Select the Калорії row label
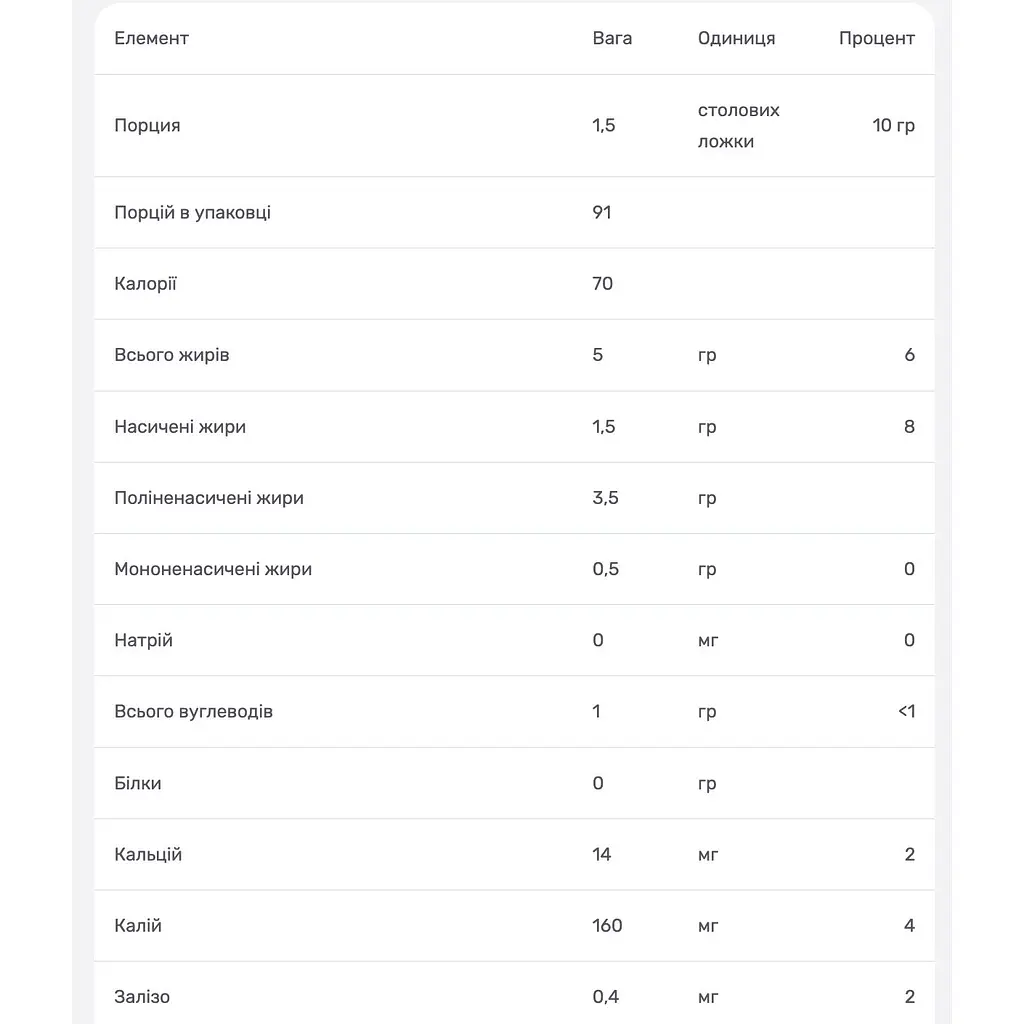 coord(145,284)
